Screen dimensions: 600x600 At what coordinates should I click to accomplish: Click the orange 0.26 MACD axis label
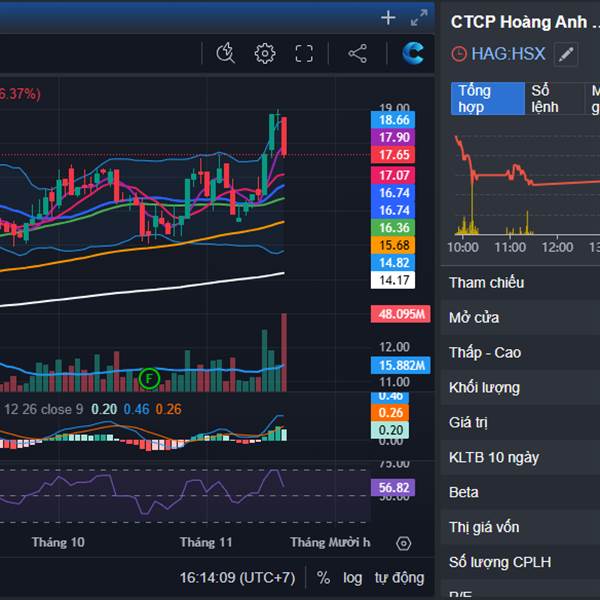tap(390, 412)
